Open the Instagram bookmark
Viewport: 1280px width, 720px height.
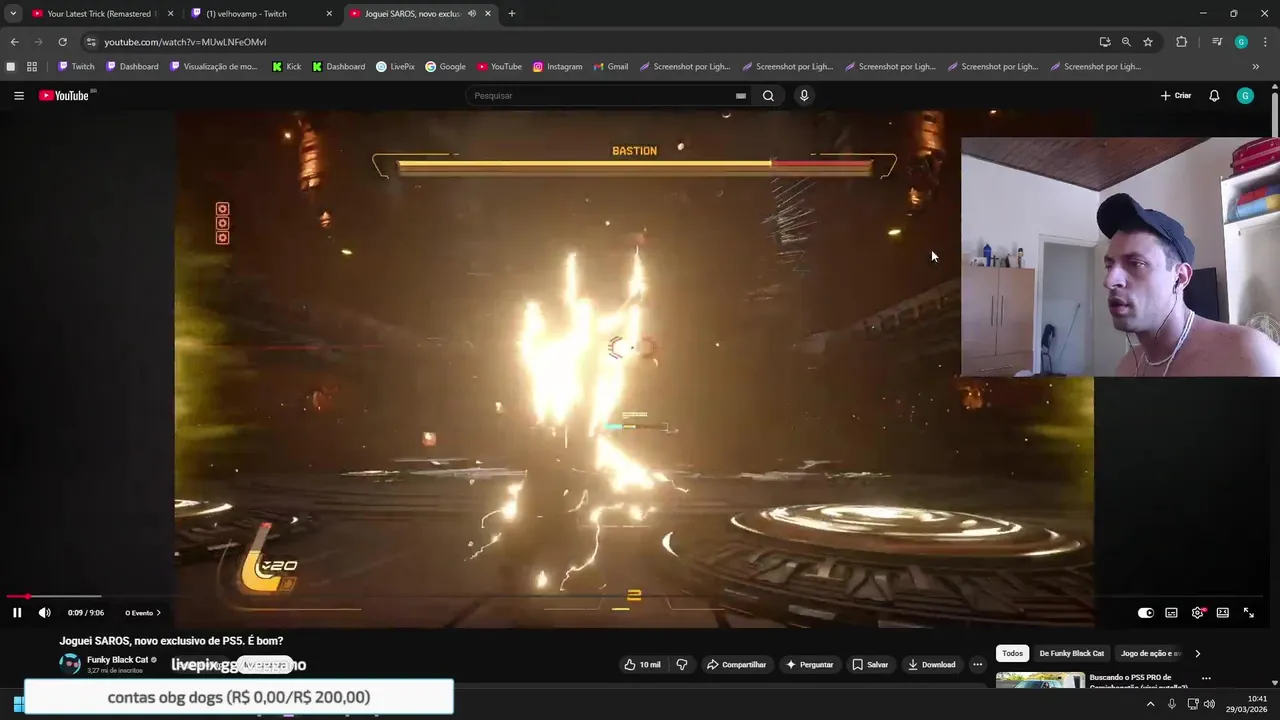(x=557, y=67)
